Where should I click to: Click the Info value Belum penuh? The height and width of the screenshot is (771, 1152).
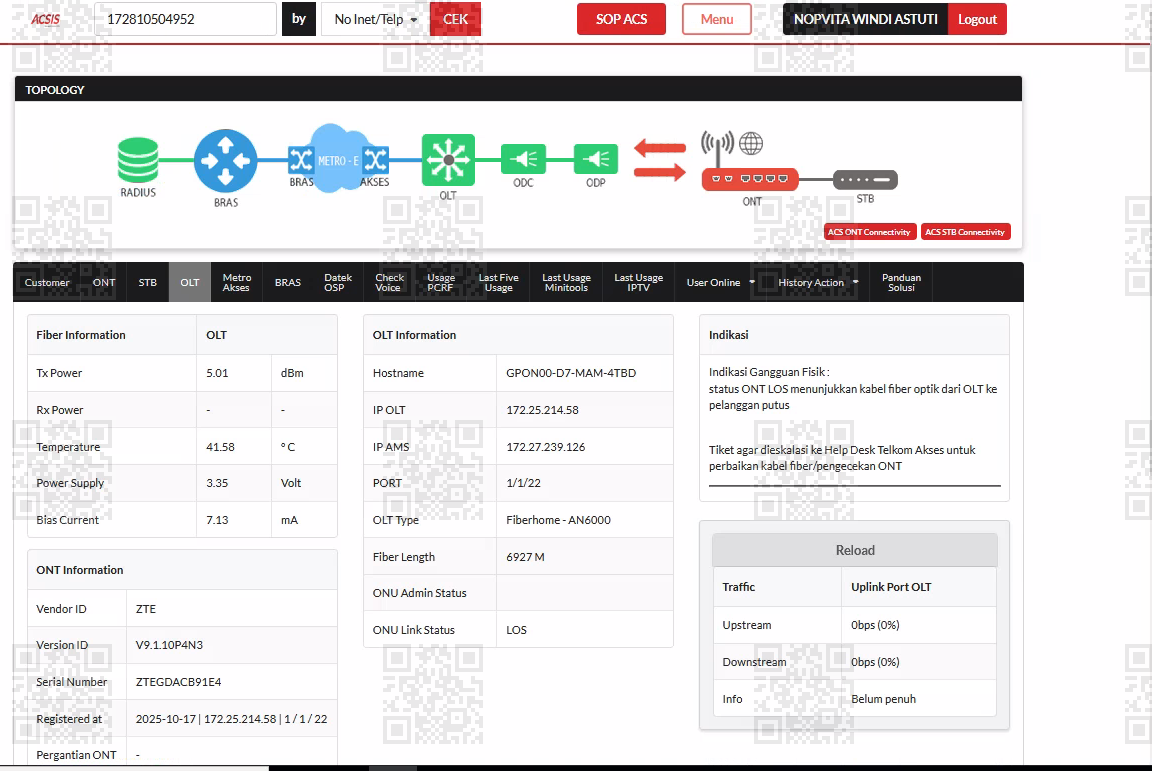pos(883,699)
